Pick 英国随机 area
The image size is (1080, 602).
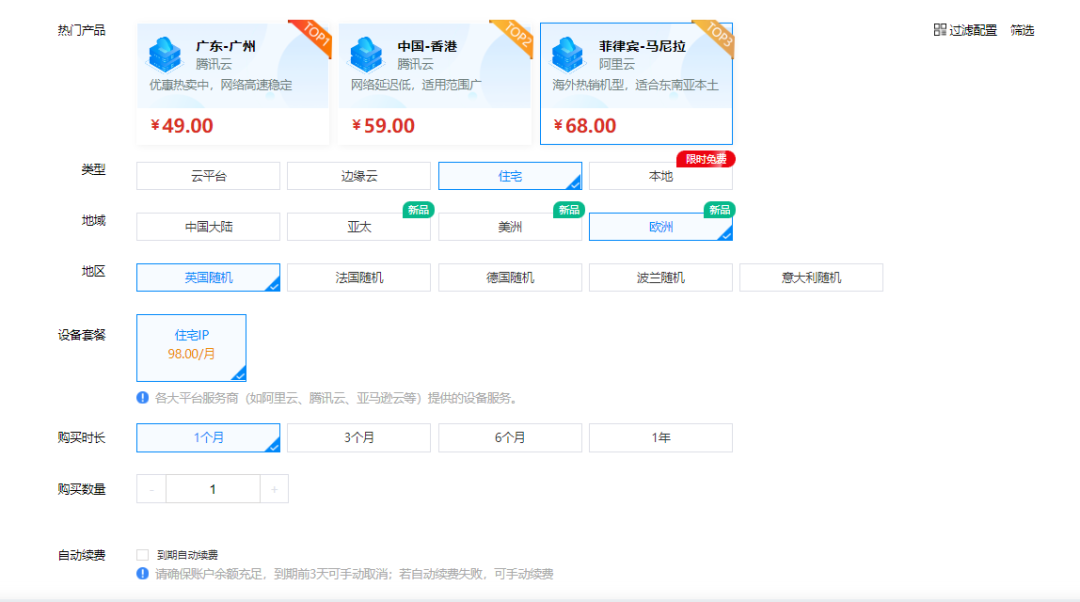coord(208,278)
